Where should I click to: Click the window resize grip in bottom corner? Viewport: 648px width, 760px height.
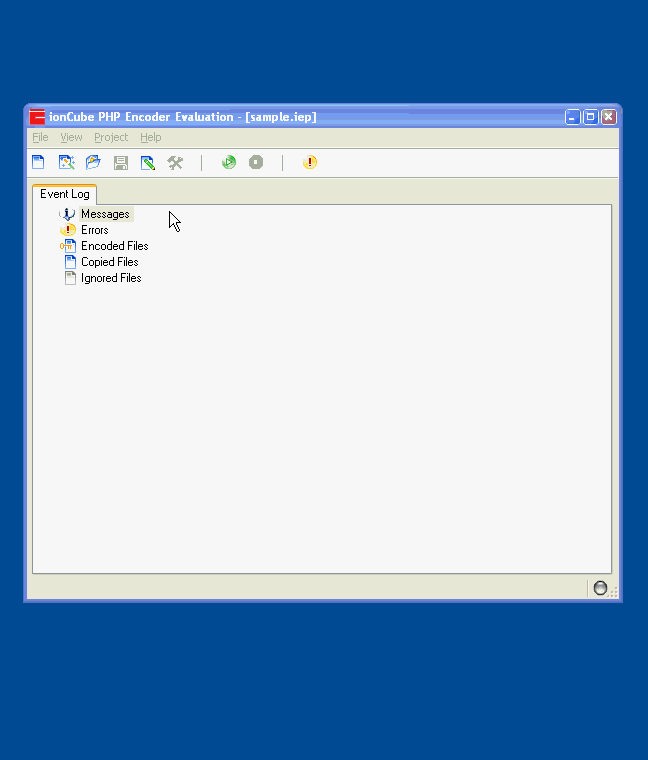pos(614,592)
